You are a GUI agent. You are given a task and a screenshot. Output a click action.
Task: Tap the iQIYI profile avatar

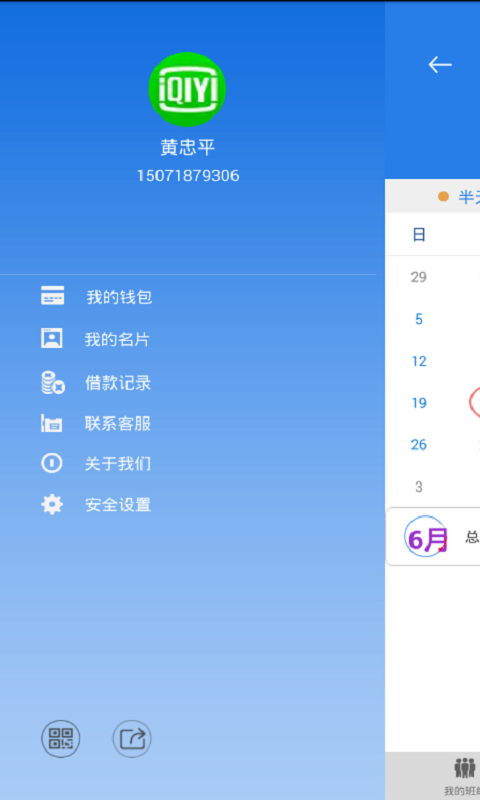pos(187,89)
